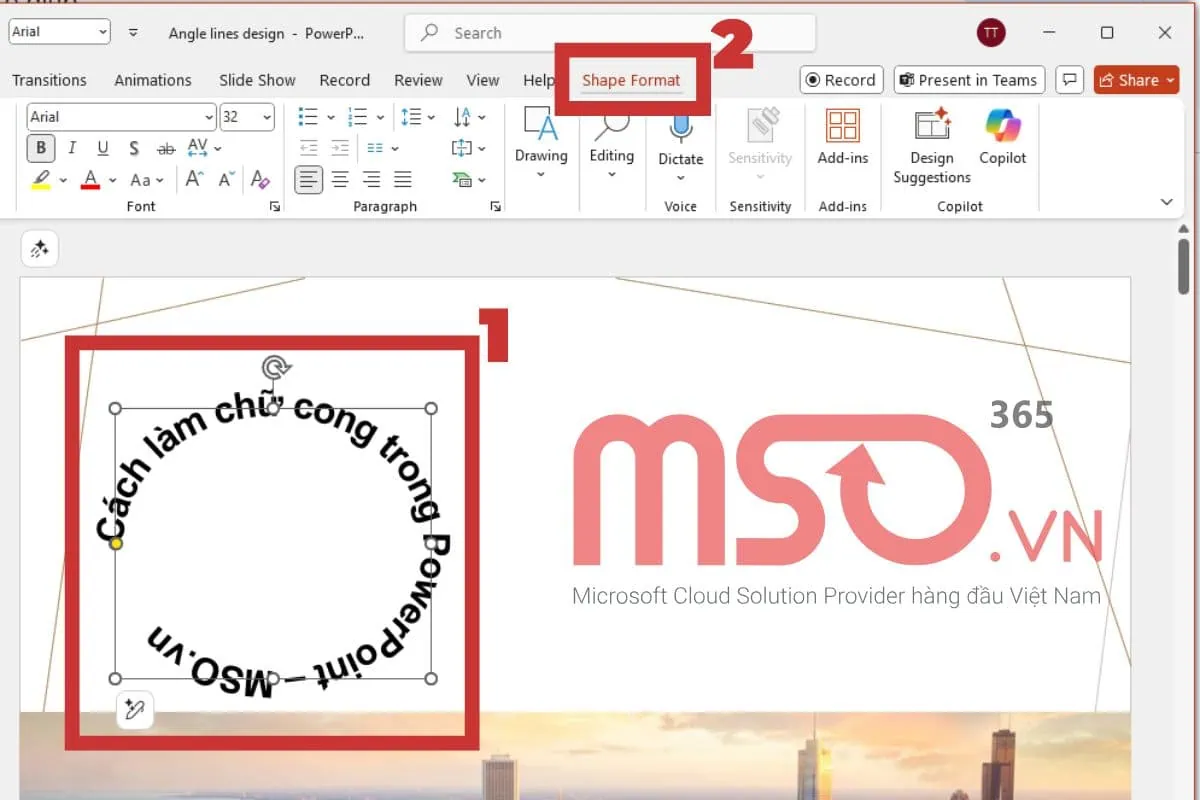The image size is (1200, 800).
Task: Clear all formatting from selected text
Action: pyautogui.click(x=260, y=180)
